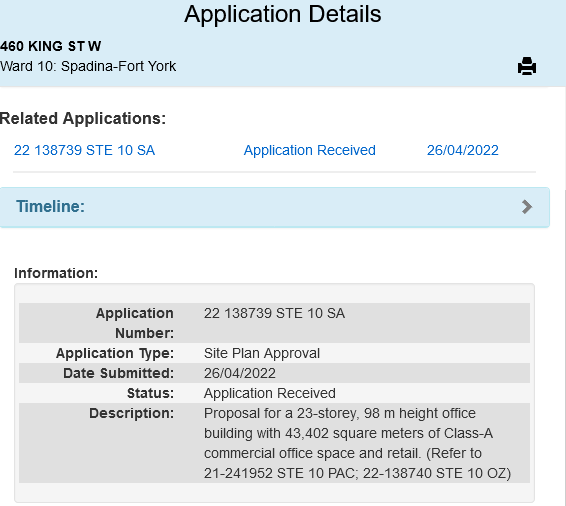Select Status value Application Received
This screenshot has width=566, height=506.
click(x=270, y=393)
